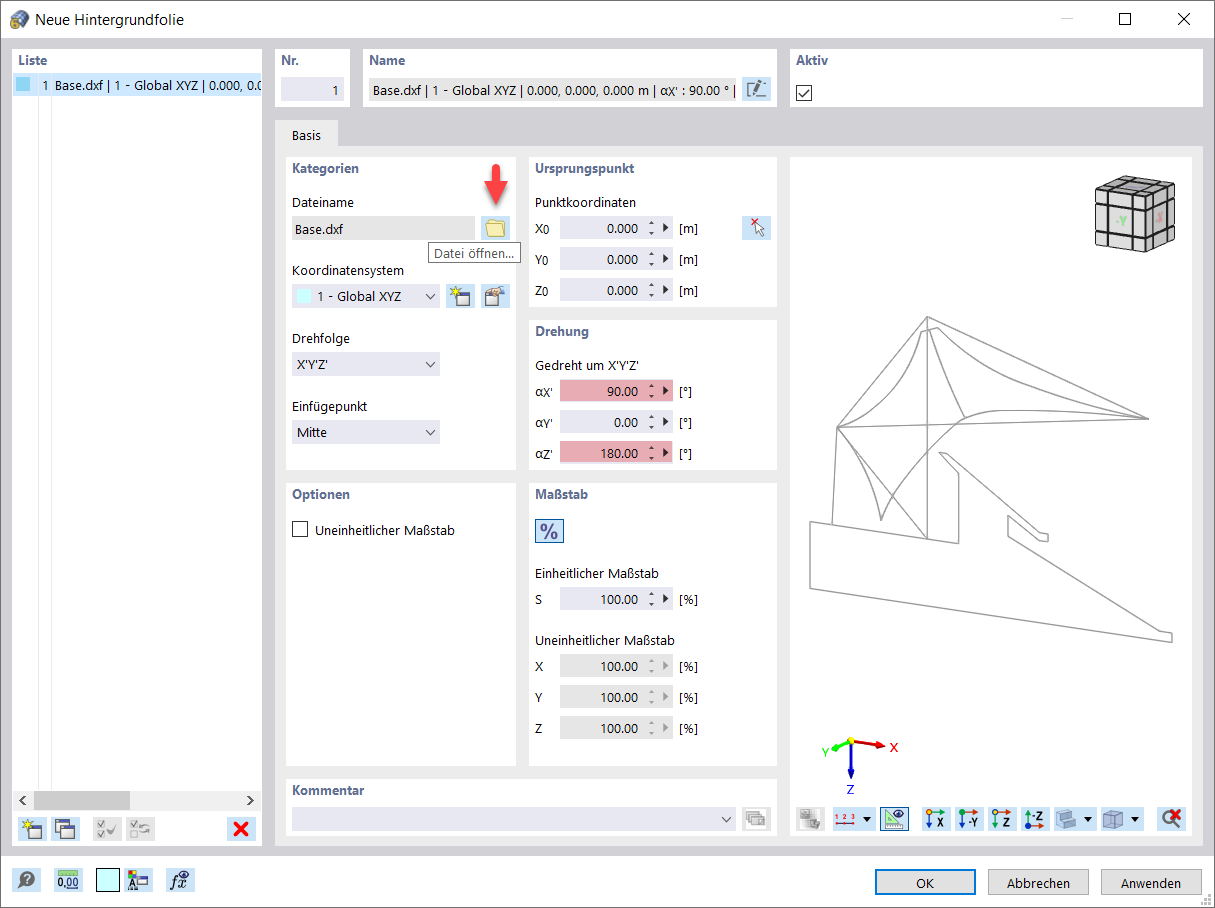Enable Uneinheitlicher Maßstab checkbox
This screenshot has width=1215, height=908.
(300, 530)
